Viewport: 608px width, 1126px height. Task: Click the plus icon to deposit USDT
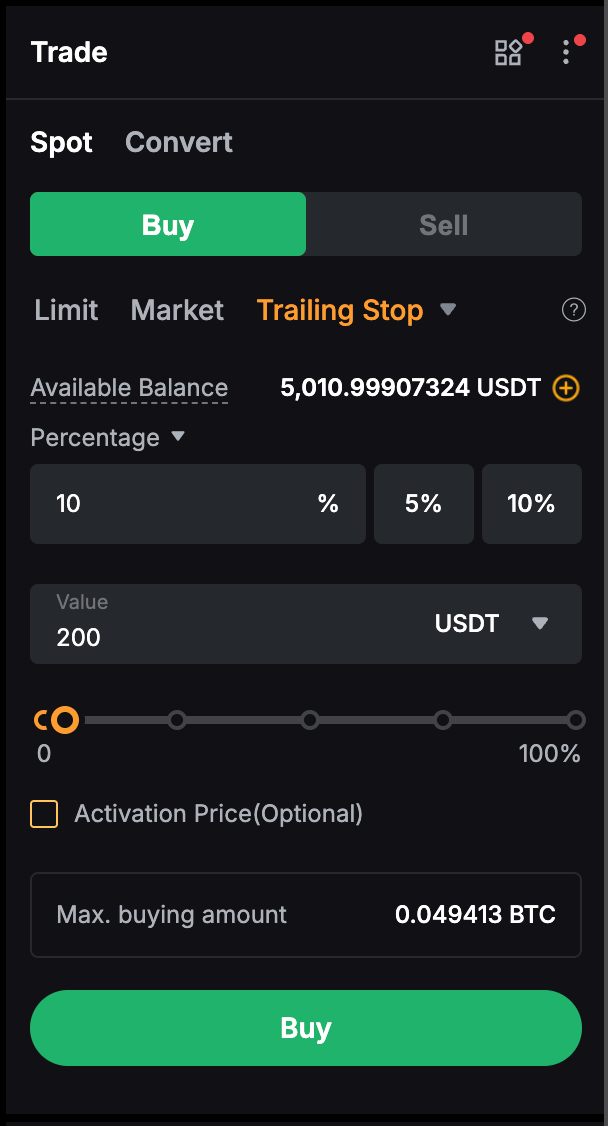click(566, 388)
